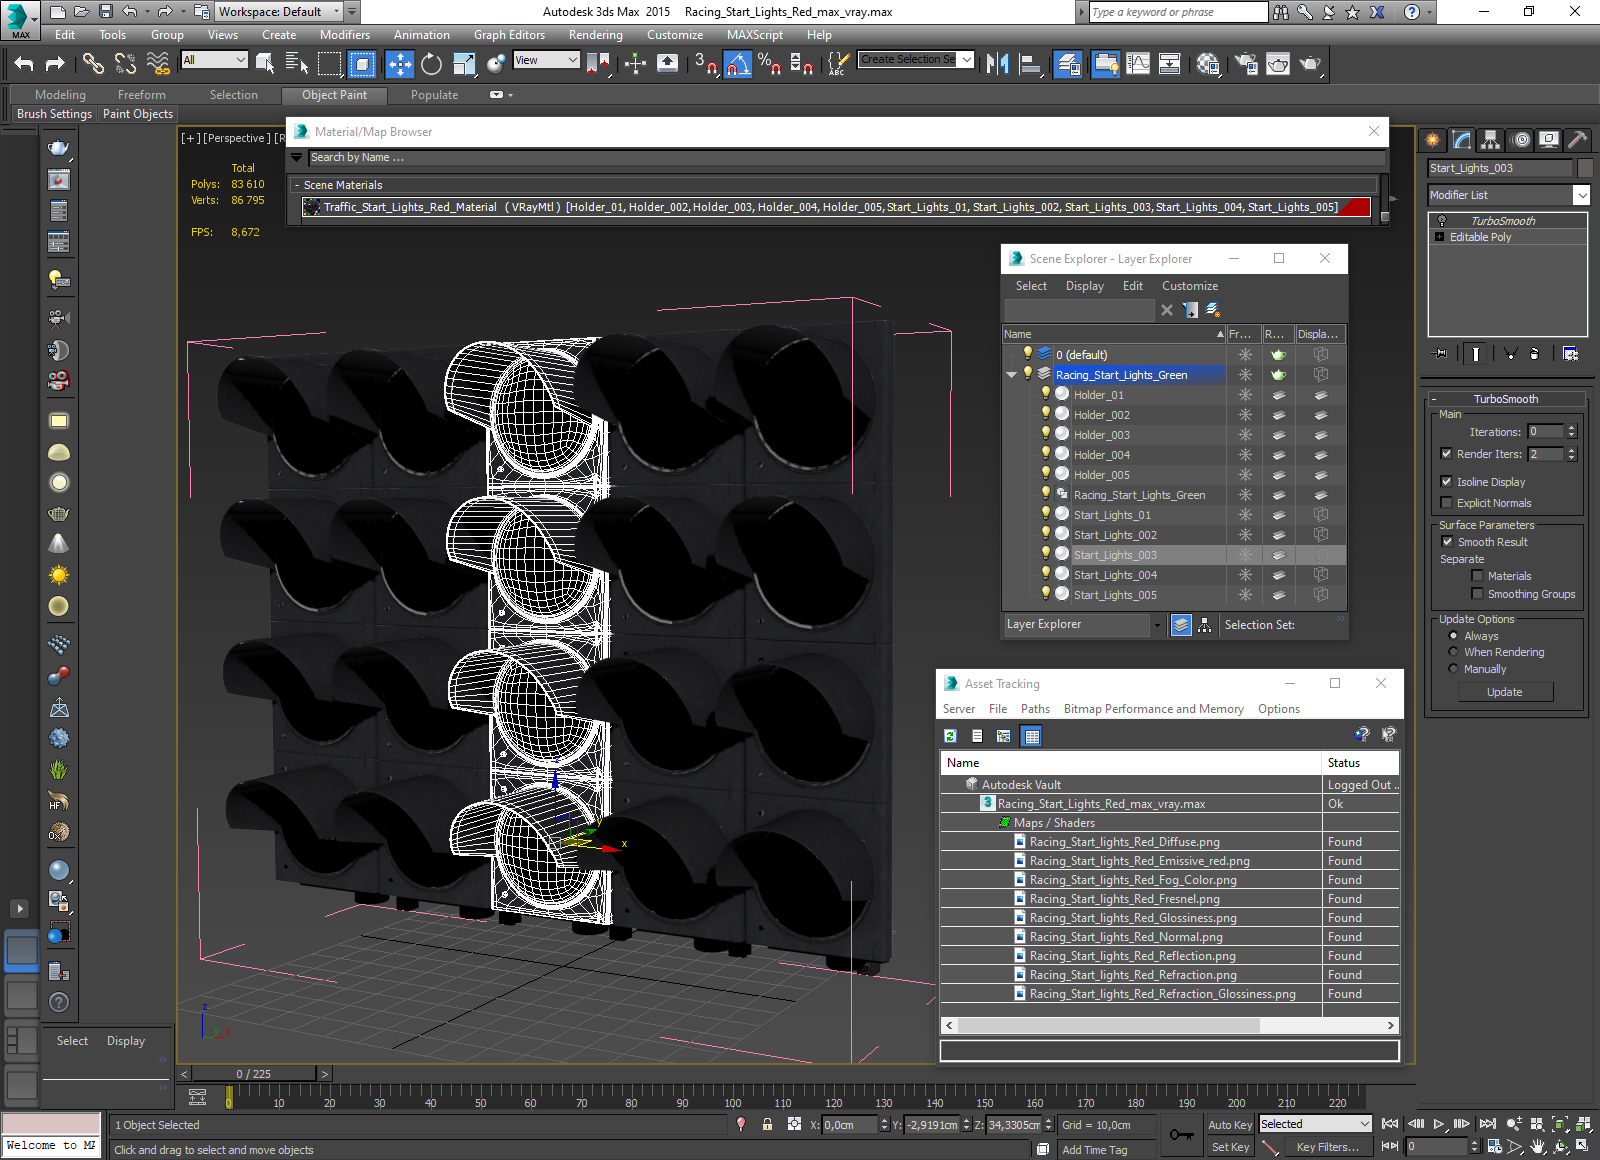Viewport: 1600px width, 1160px height.
Task: Enable Separate by Smoothing Groups checkbox
Action: 1477,593
